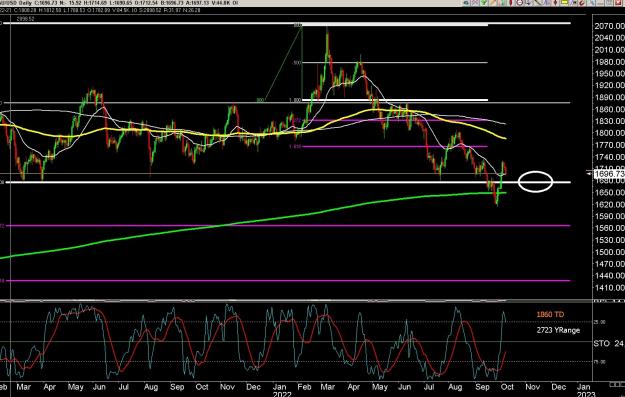Click the 1830.00 price axis label
The height and width of the screenshot is (397, 625).
click(609, 121)
